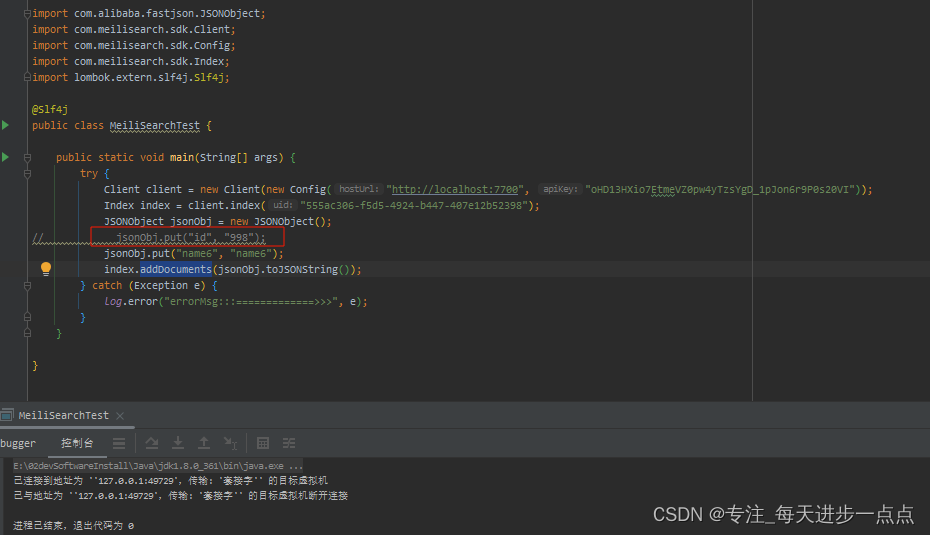Click the MeiliSearchTest class name
Image resolution: width=930 pixels, height=535 pixels.
155,125
